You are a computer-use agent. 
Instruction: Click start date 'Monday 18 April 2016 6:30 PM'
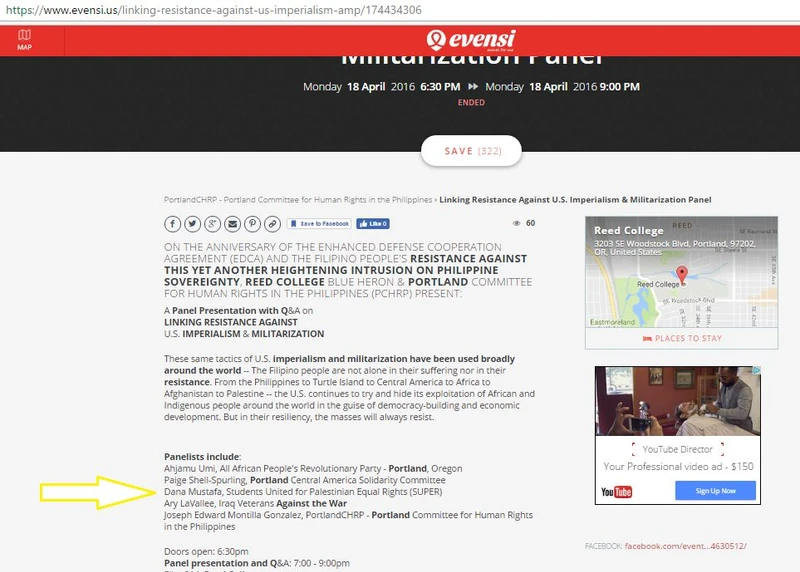pos(382,87)
